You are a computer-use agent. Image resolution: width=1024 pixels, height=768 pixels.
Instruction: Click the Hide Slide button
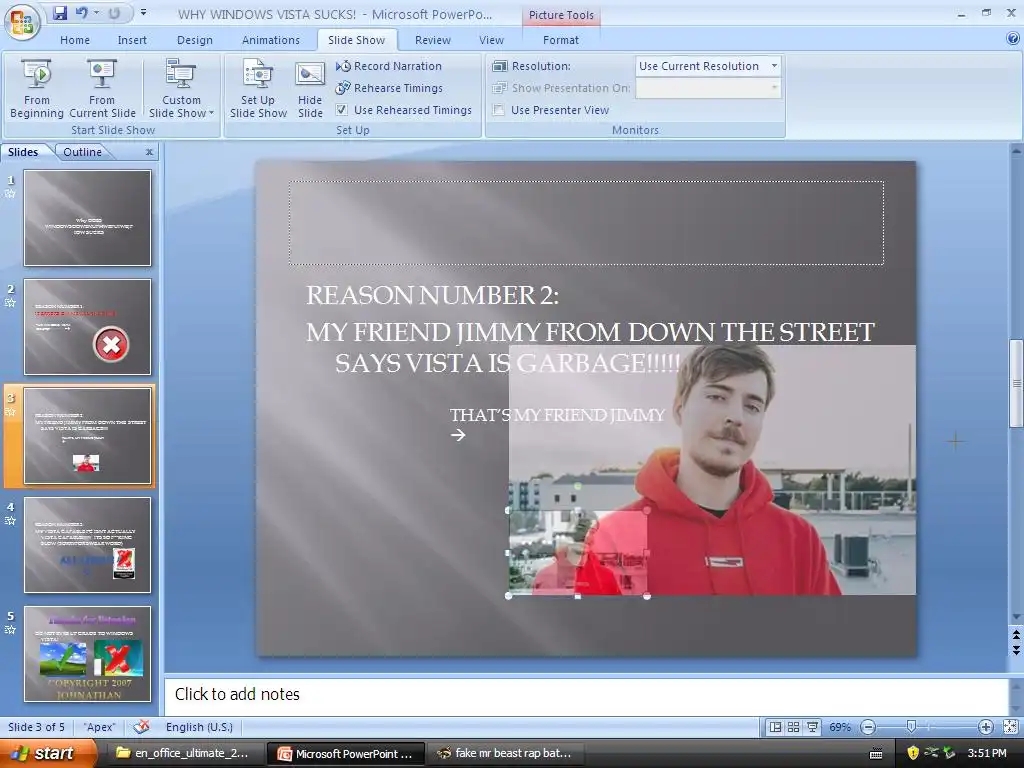[x=310, y=89]
